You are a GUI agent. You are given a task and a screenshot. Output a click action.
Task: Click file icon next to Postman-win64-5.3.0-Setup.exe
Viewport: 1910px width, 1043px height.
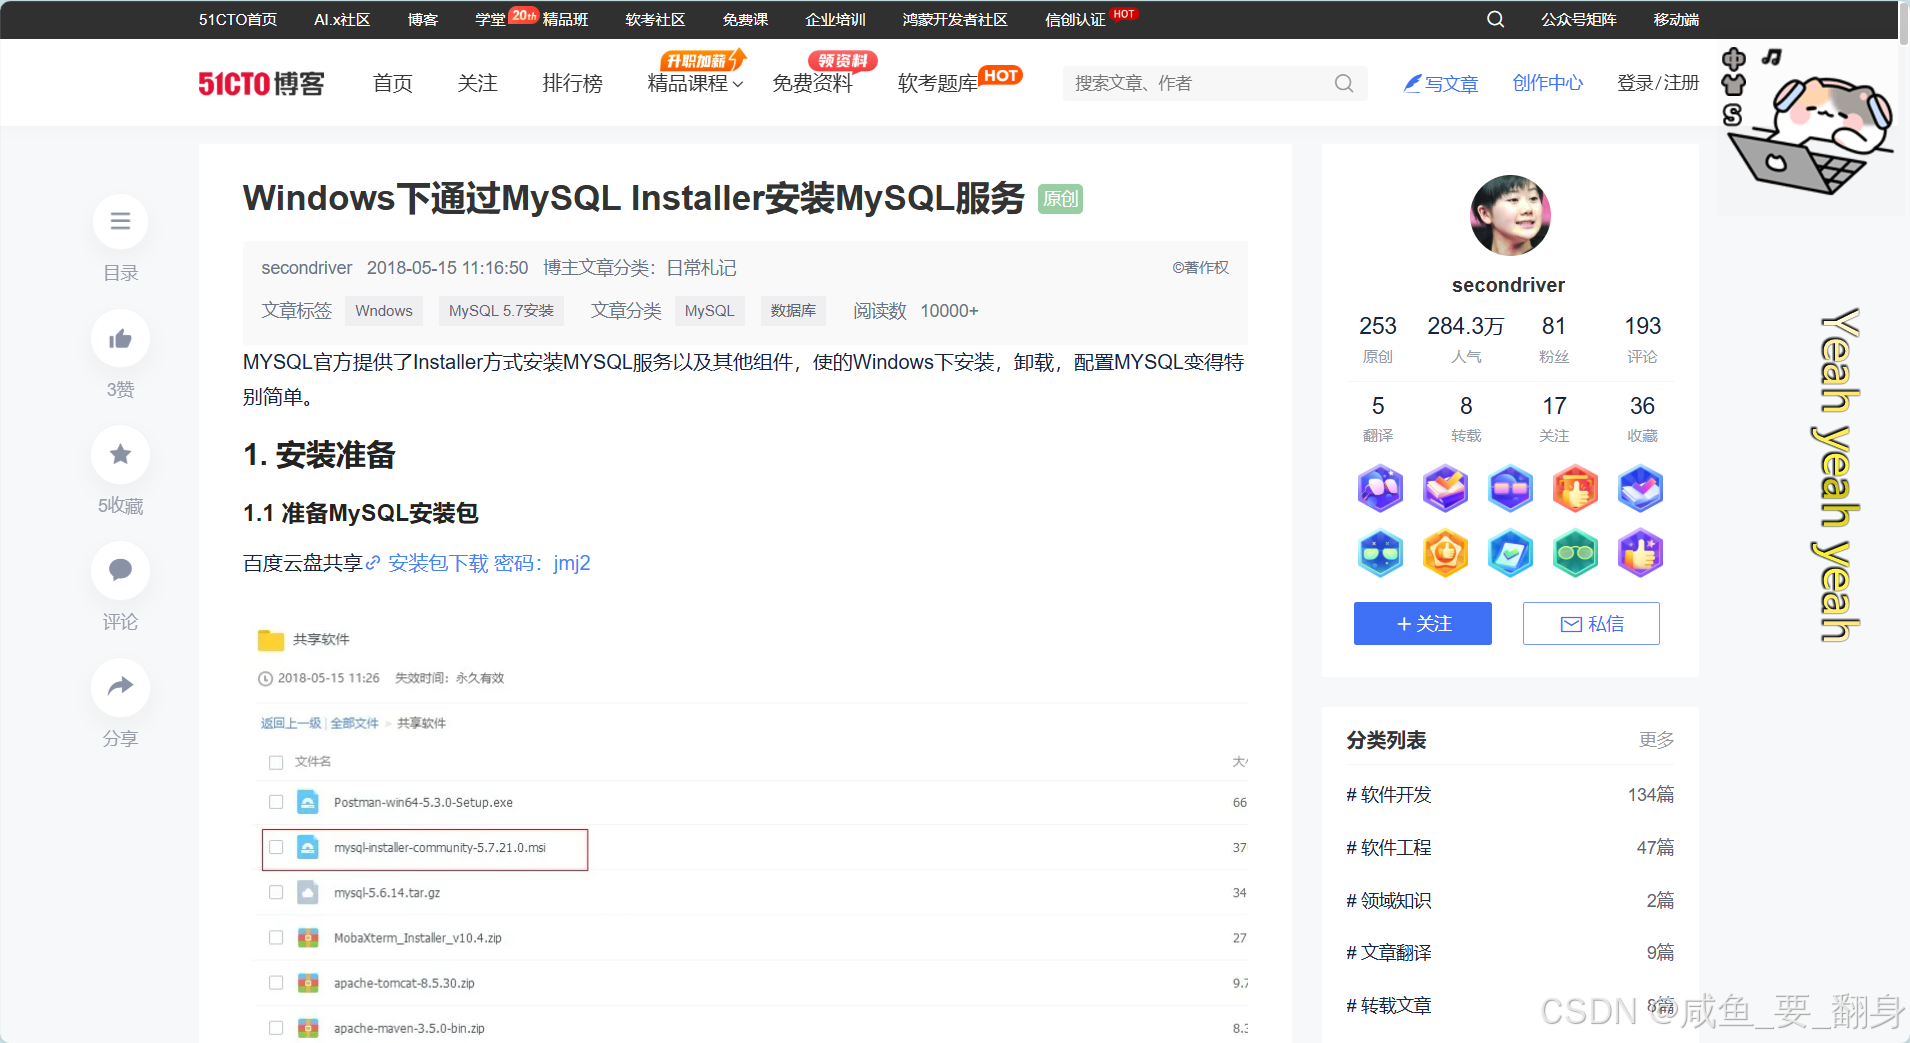tap(308, 802)
